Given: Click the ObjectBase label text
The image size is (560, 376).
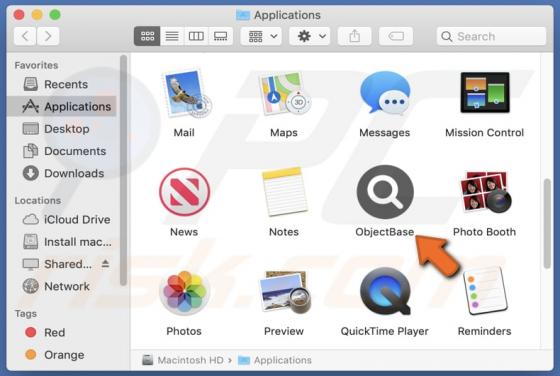Looking at the screenshot, I should click(385, 232).
